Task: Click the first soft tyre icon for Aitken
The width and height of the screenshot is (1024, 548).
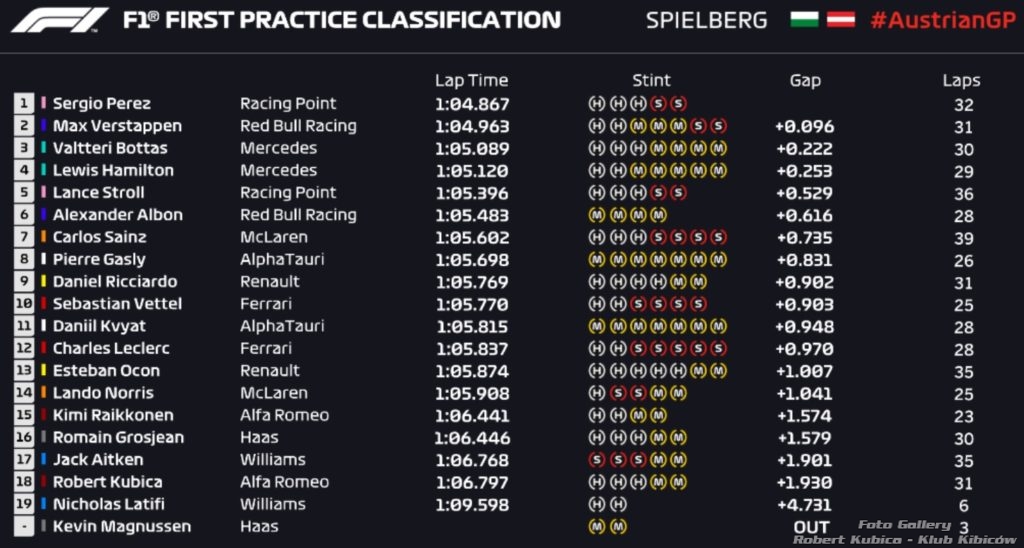Action: point(596,460)
